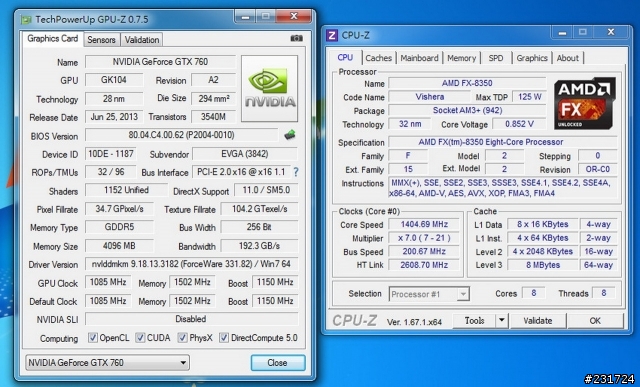Click the Multiplier value x 7.0 ( 7 - 21 )

point(424,238)
